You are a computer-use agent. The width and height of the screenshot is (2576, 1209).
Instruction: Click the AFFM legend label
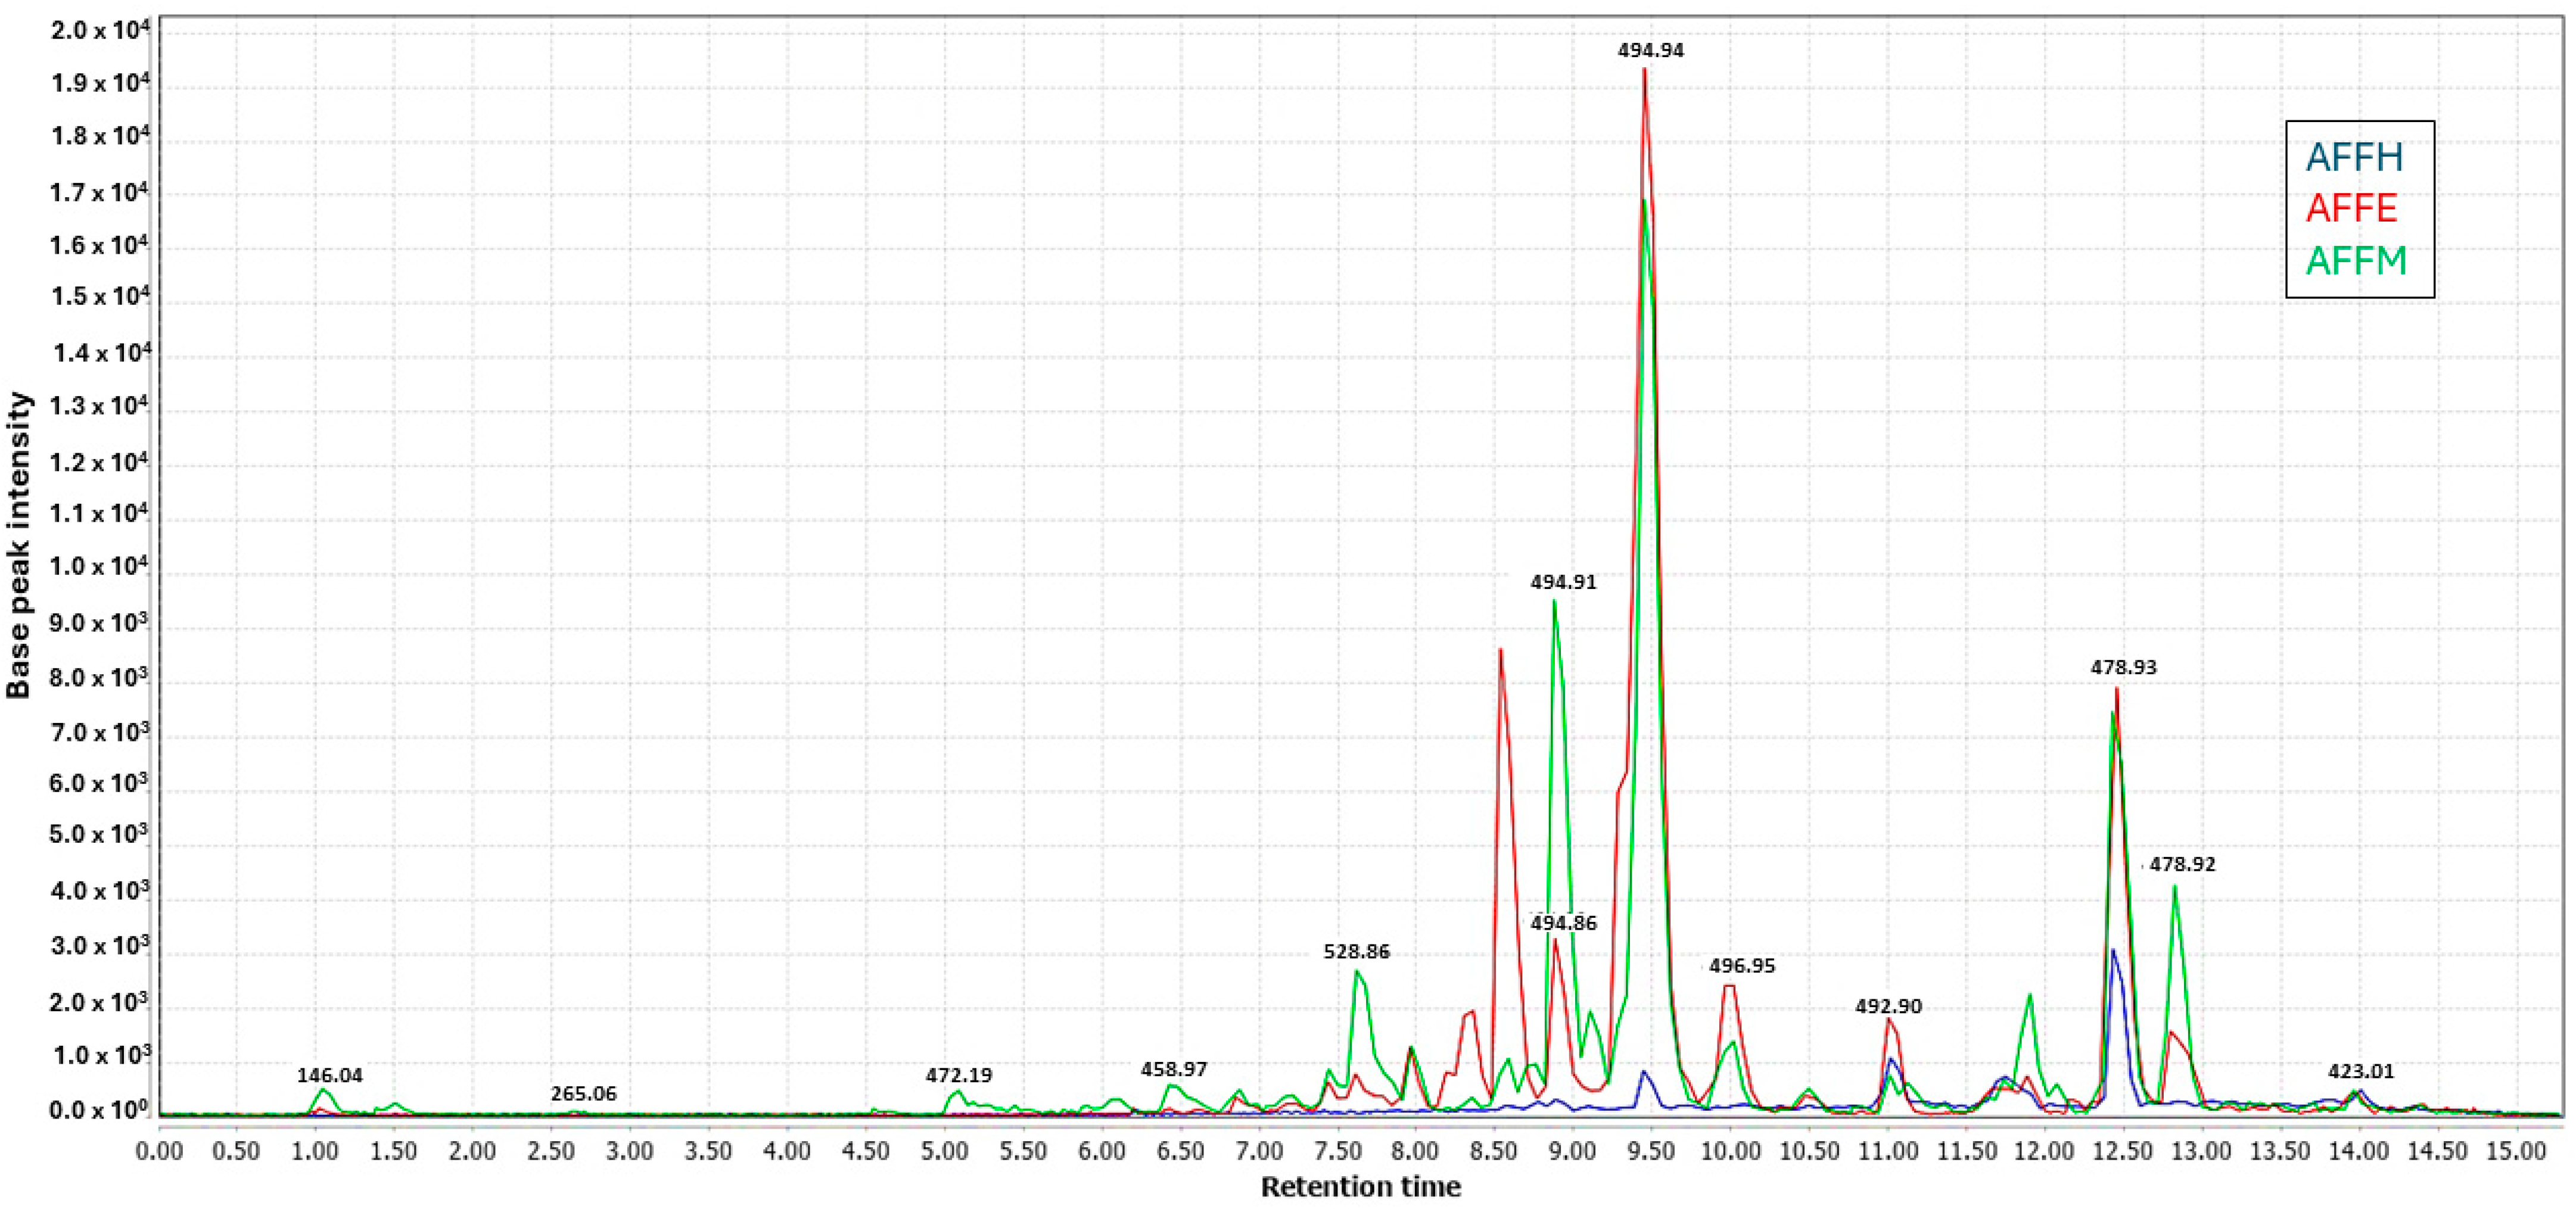2356,261
